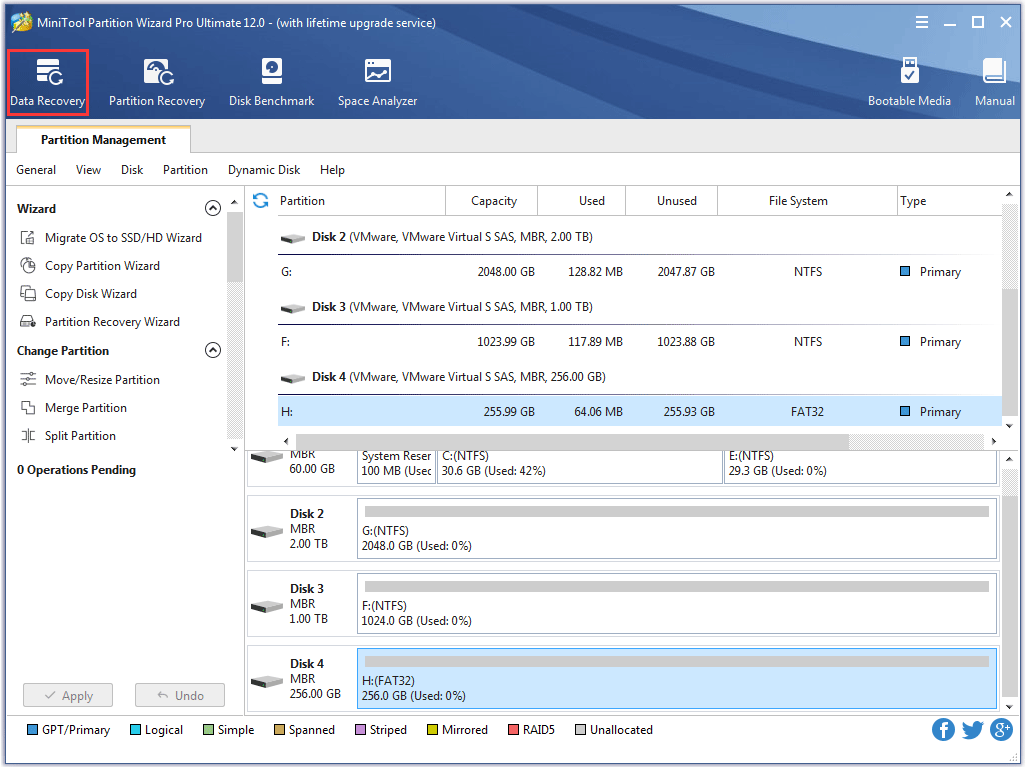Launch Partition Recovery from the toolbar
Screen dimensions: 1026x767
[157, 81]
